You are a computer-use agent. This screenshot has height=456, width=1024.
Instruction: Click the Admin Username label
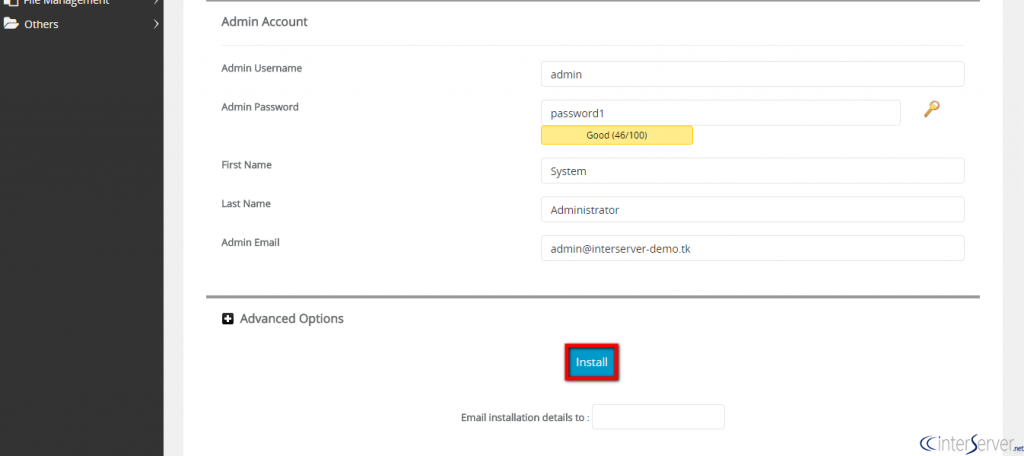click(x=261, y=68)
